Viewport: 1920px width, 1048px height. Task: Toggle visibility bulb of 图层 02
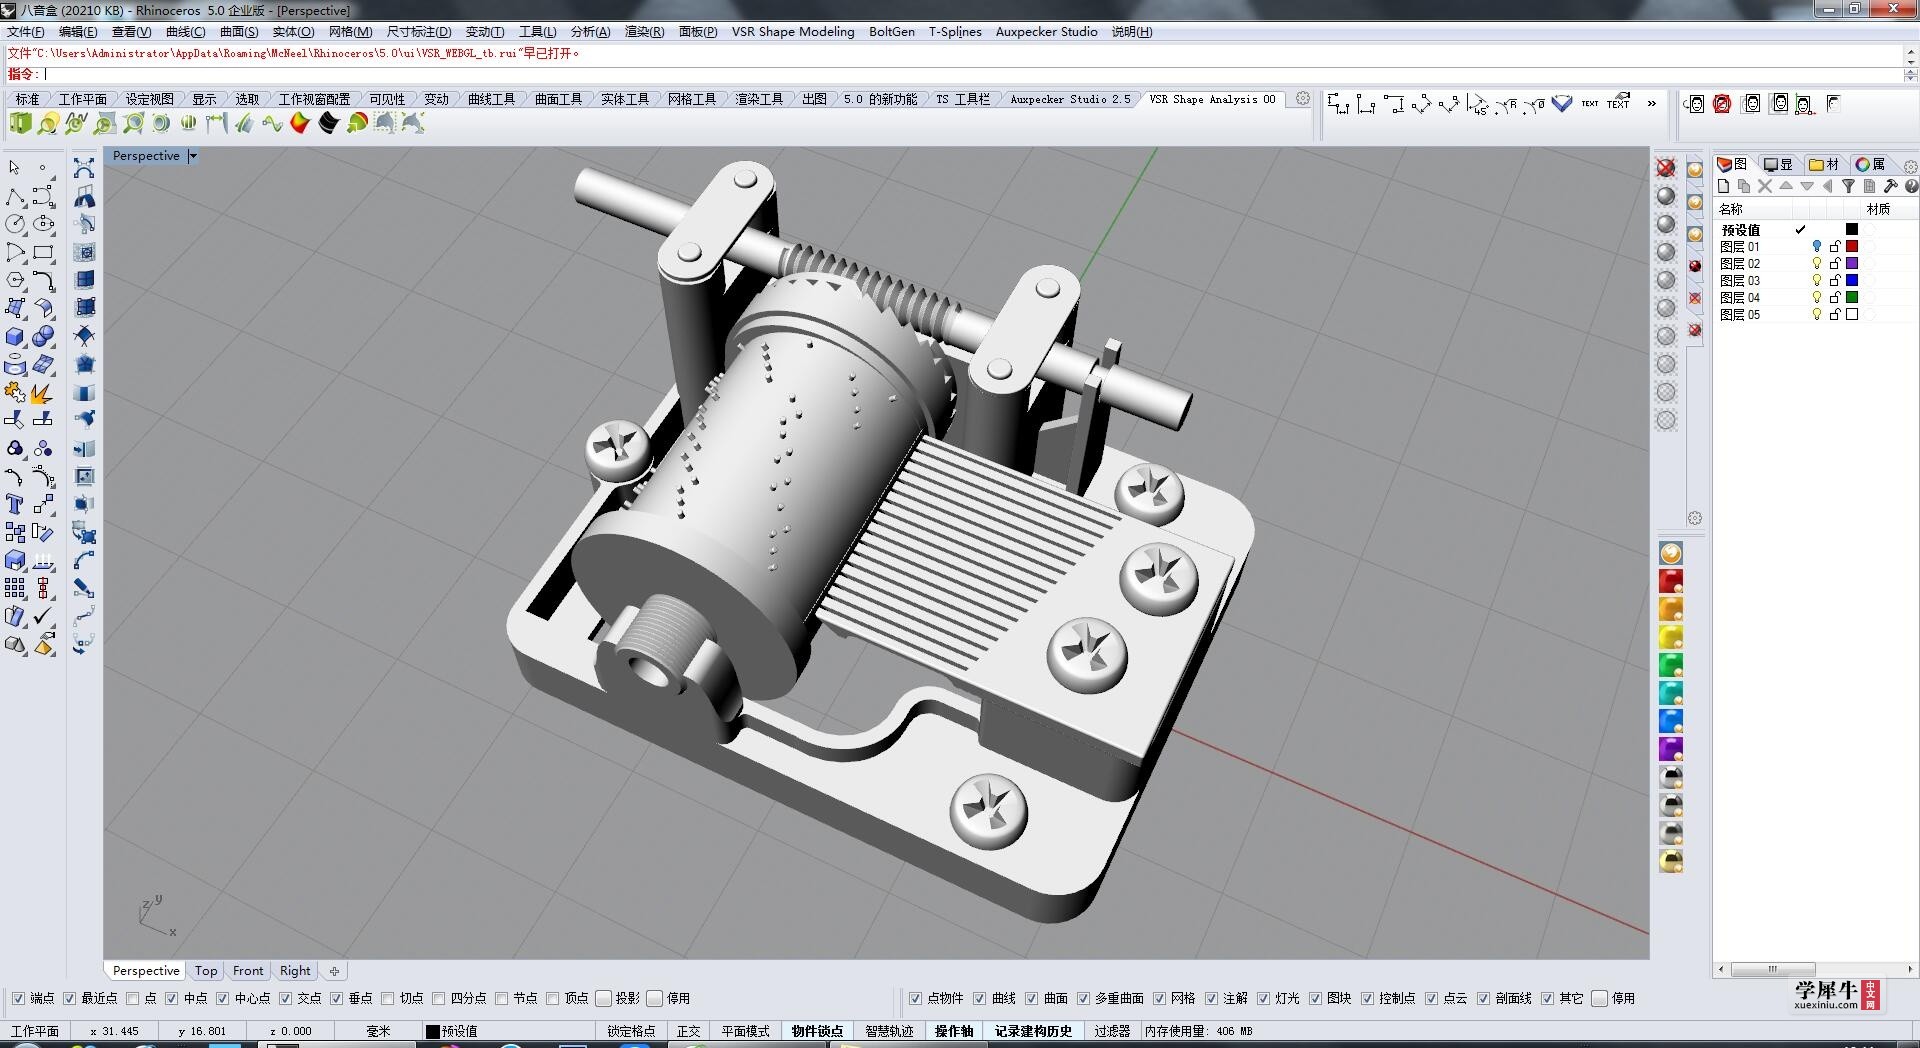pyautogui.click(x=1817, y=263)
